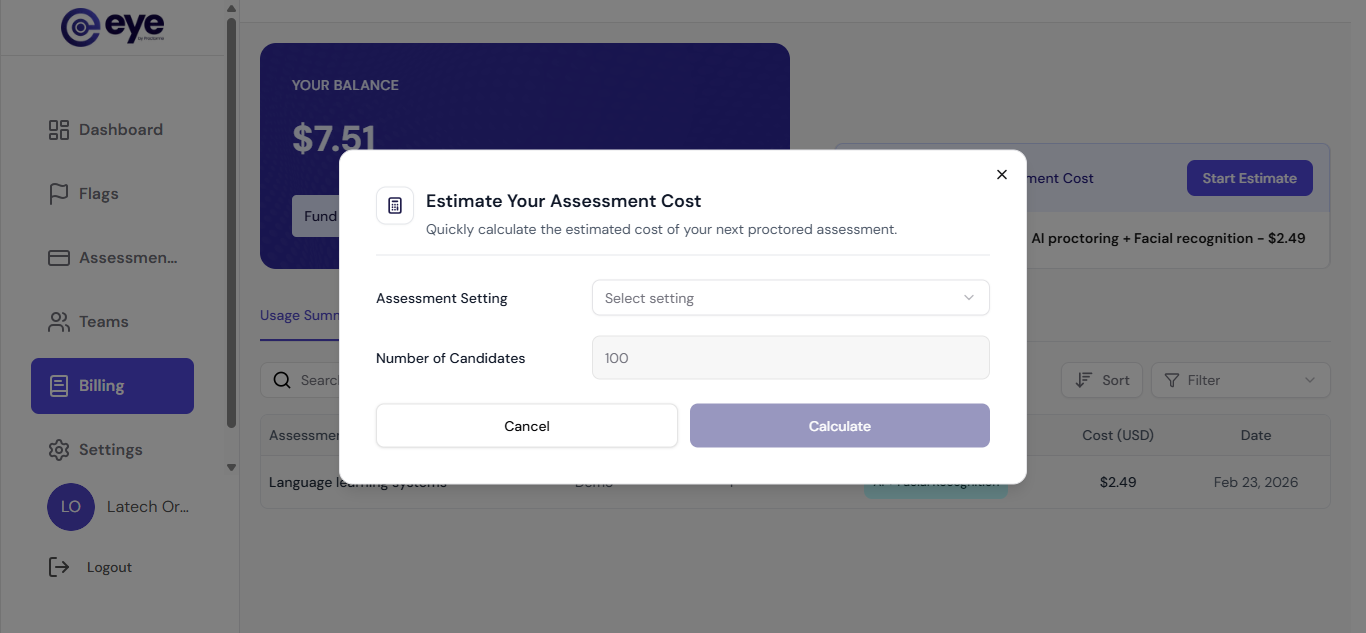Image resolution: width=1366 pixels, height=633 pixels.
Task: Click the Dashboard grid icon in sidebar
Action: click(x=59, y=130)
